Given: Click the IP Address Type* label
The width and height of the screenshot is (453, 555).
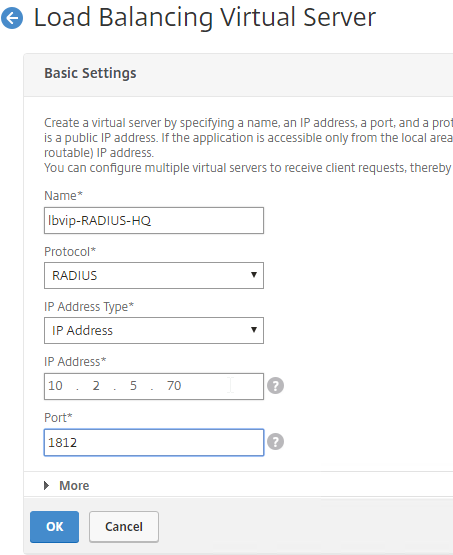Looking at the screenshot, I should (89, 307).
